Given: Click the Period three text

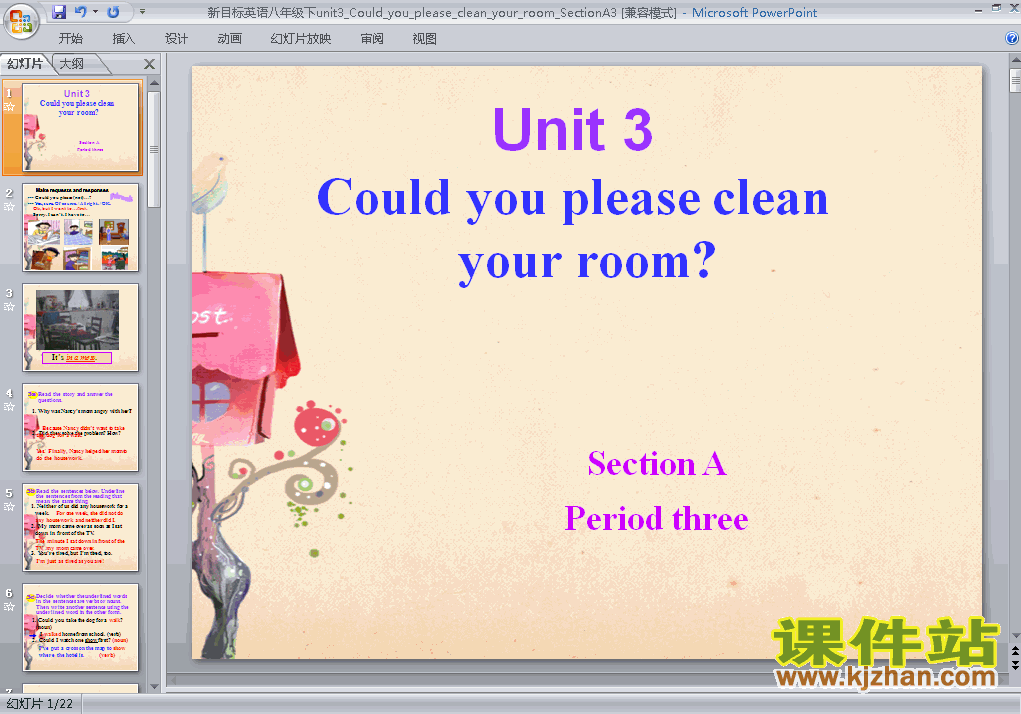Looking at the screenshot, I should 656,518.
